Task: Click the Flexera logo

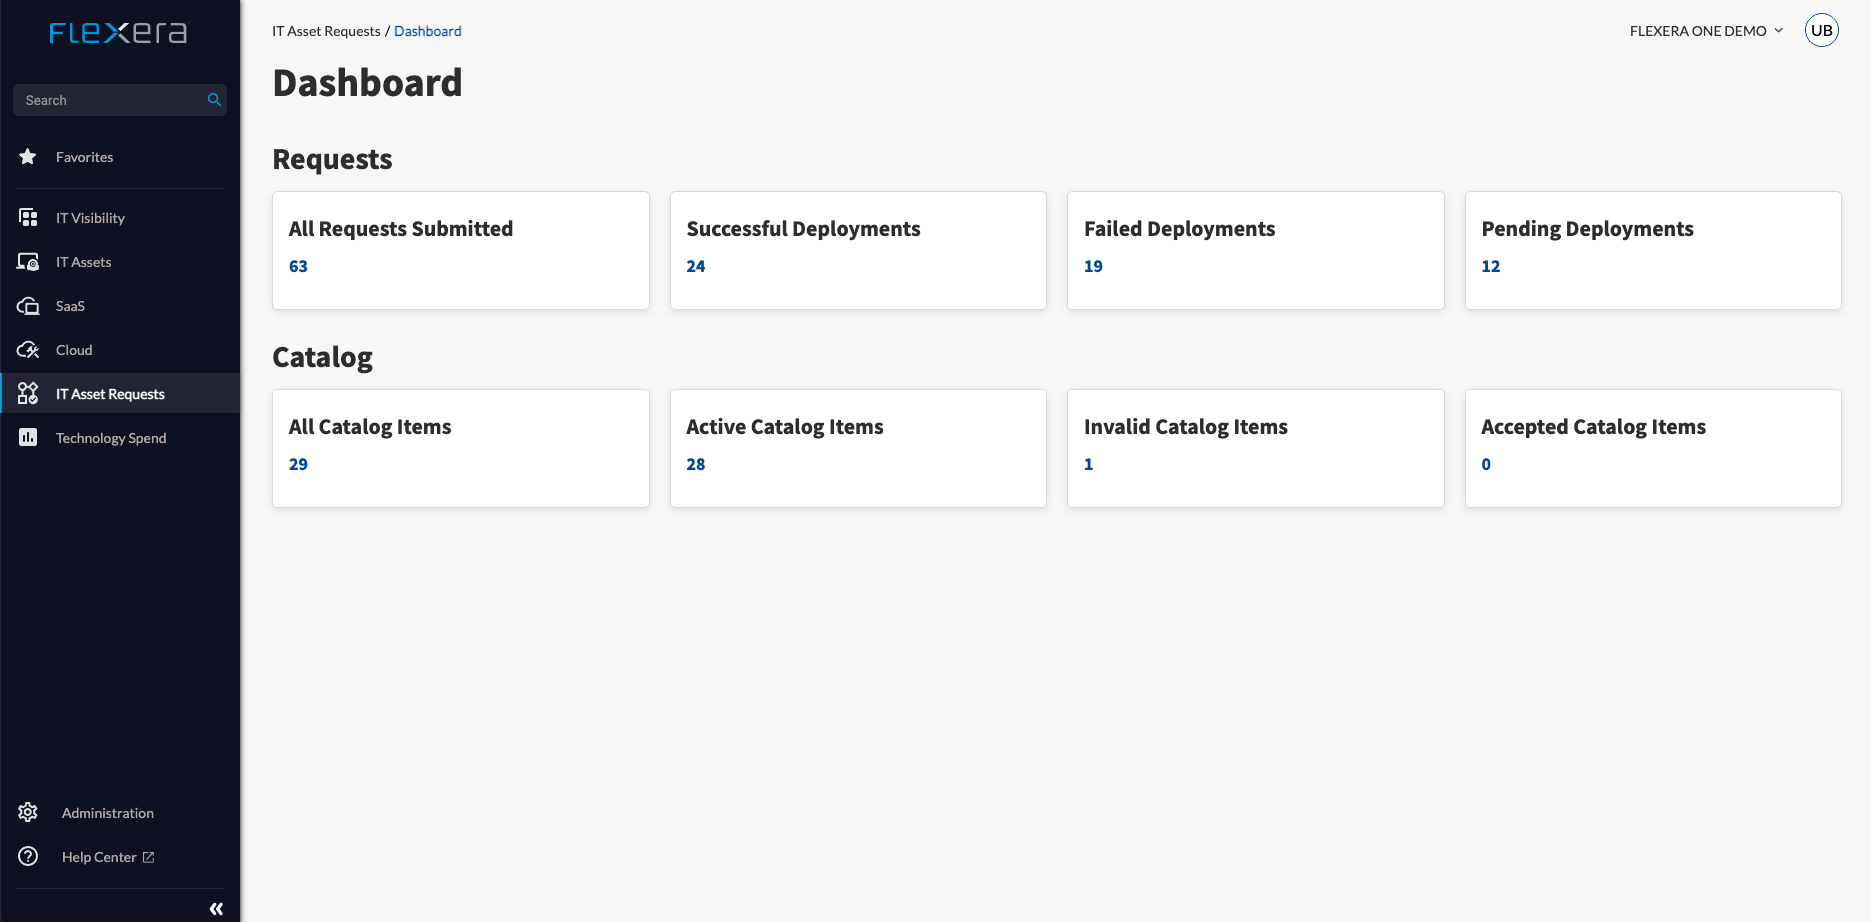Action: pyautogui.click(x=118, y=33)
